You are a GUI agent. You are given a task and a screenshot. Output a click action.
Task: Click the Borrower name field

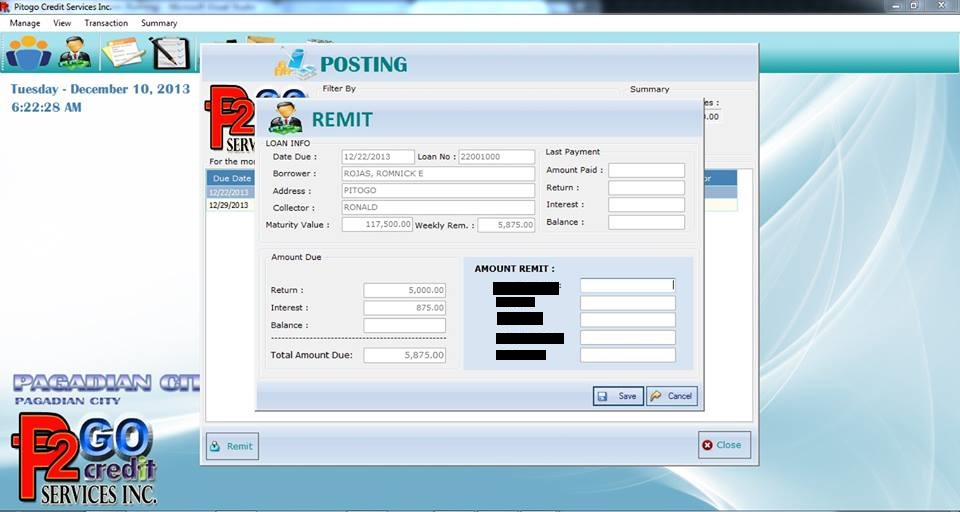pyautogui.click(x=438, y=173)
